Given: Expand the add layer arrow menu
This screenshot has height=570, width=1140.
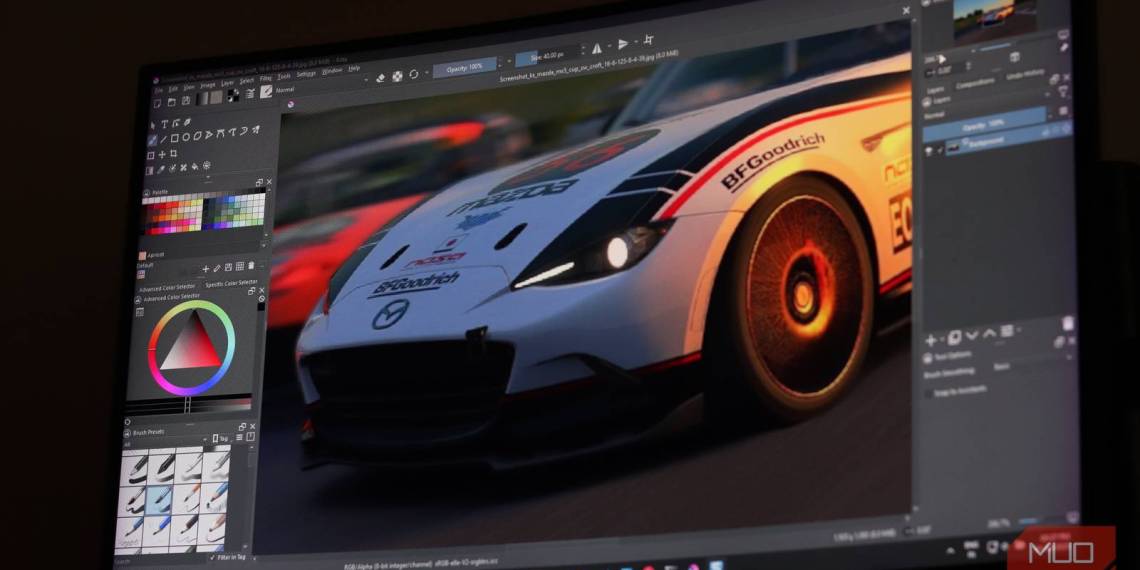Looking at the screenshot, I should click(x=942, y=340).
